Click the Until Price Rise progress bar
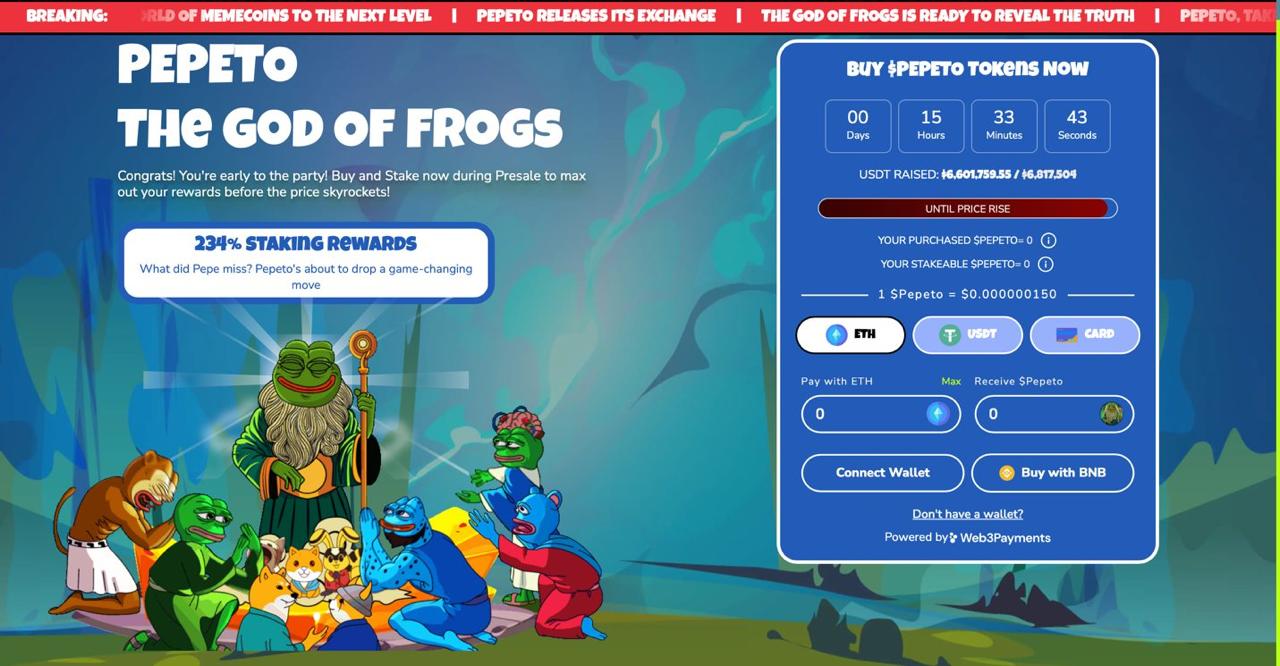 pos(968,209)
